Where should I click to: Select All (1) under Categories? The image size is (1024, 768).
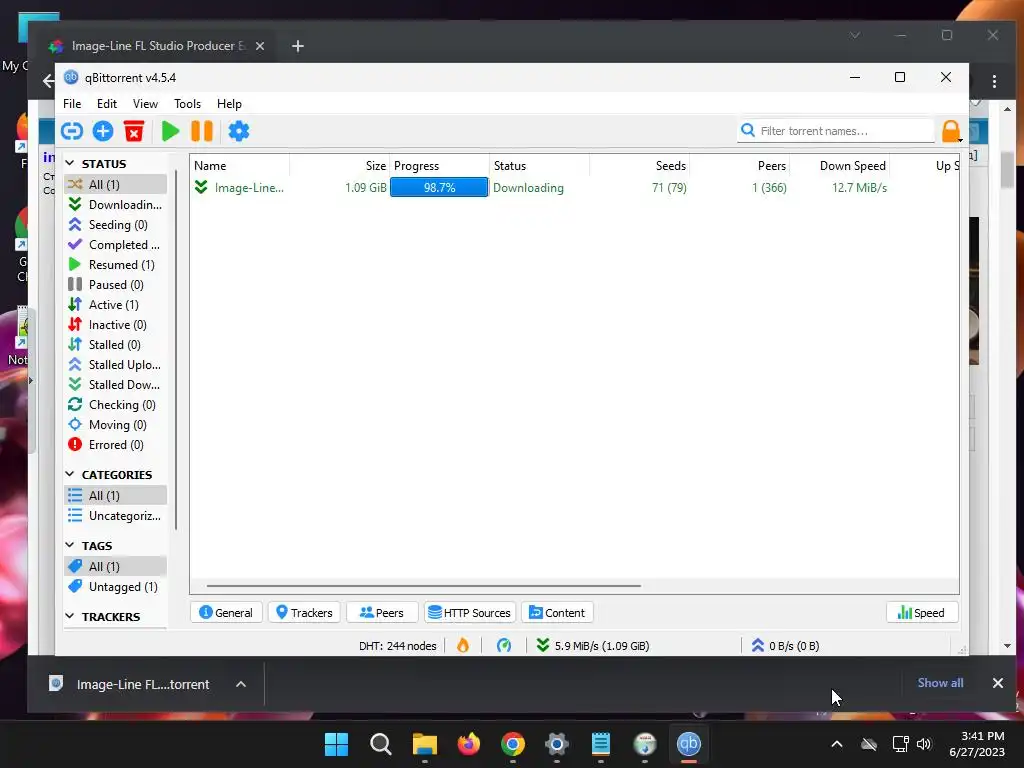tap(116, 496)
